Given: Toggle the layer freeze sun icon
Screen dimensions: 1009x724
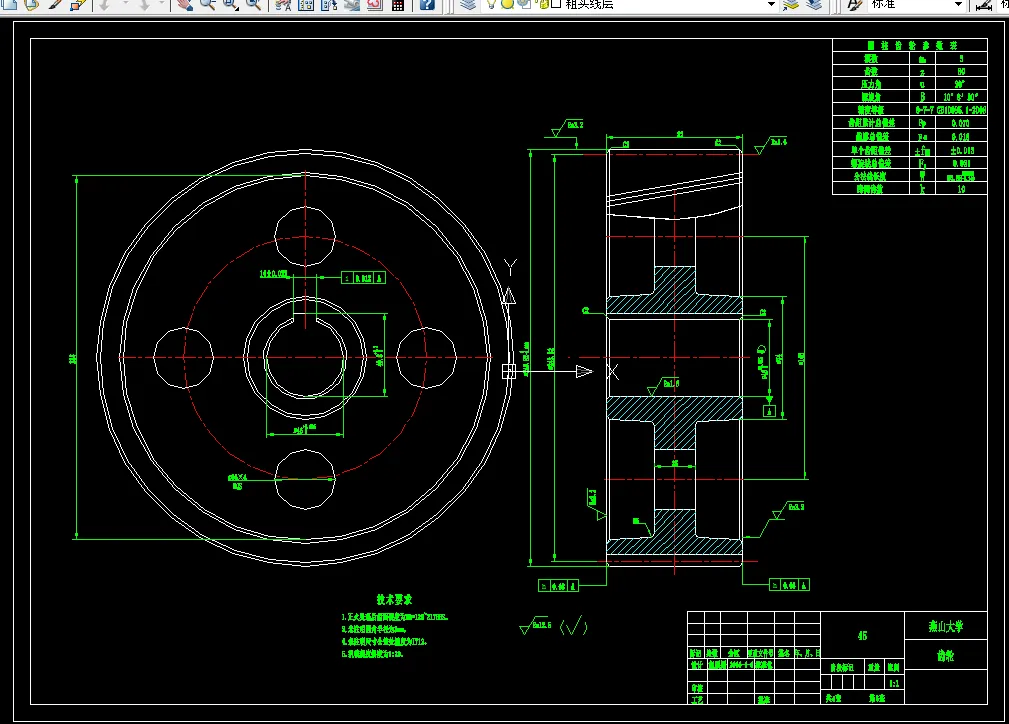Looking at the screenshot, I should coord(507,4).
